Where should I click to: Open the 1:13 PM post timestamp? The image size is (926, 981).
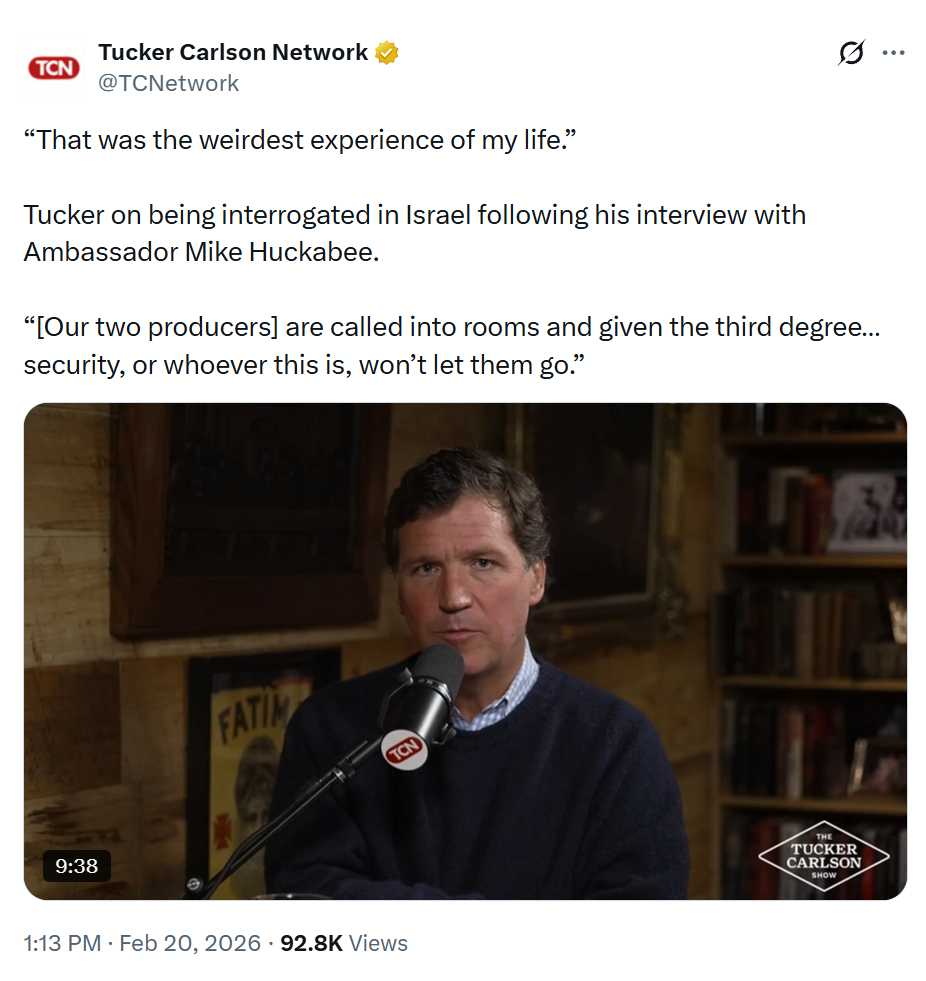(x=62, y=943)
